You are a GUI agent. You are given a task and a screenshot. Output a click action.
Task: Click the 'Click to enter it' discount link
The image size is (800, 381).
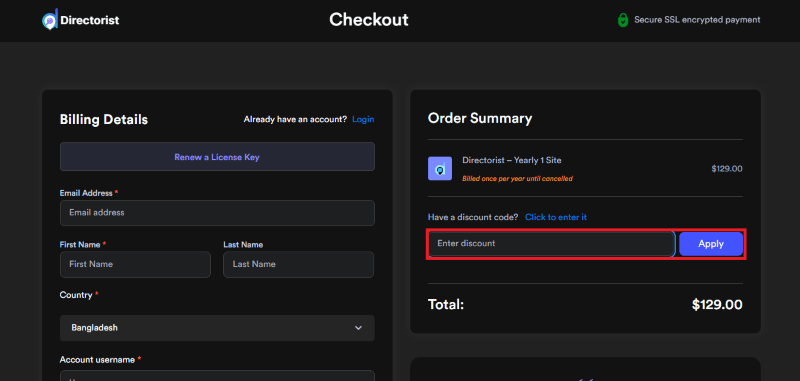click(556, 217)
